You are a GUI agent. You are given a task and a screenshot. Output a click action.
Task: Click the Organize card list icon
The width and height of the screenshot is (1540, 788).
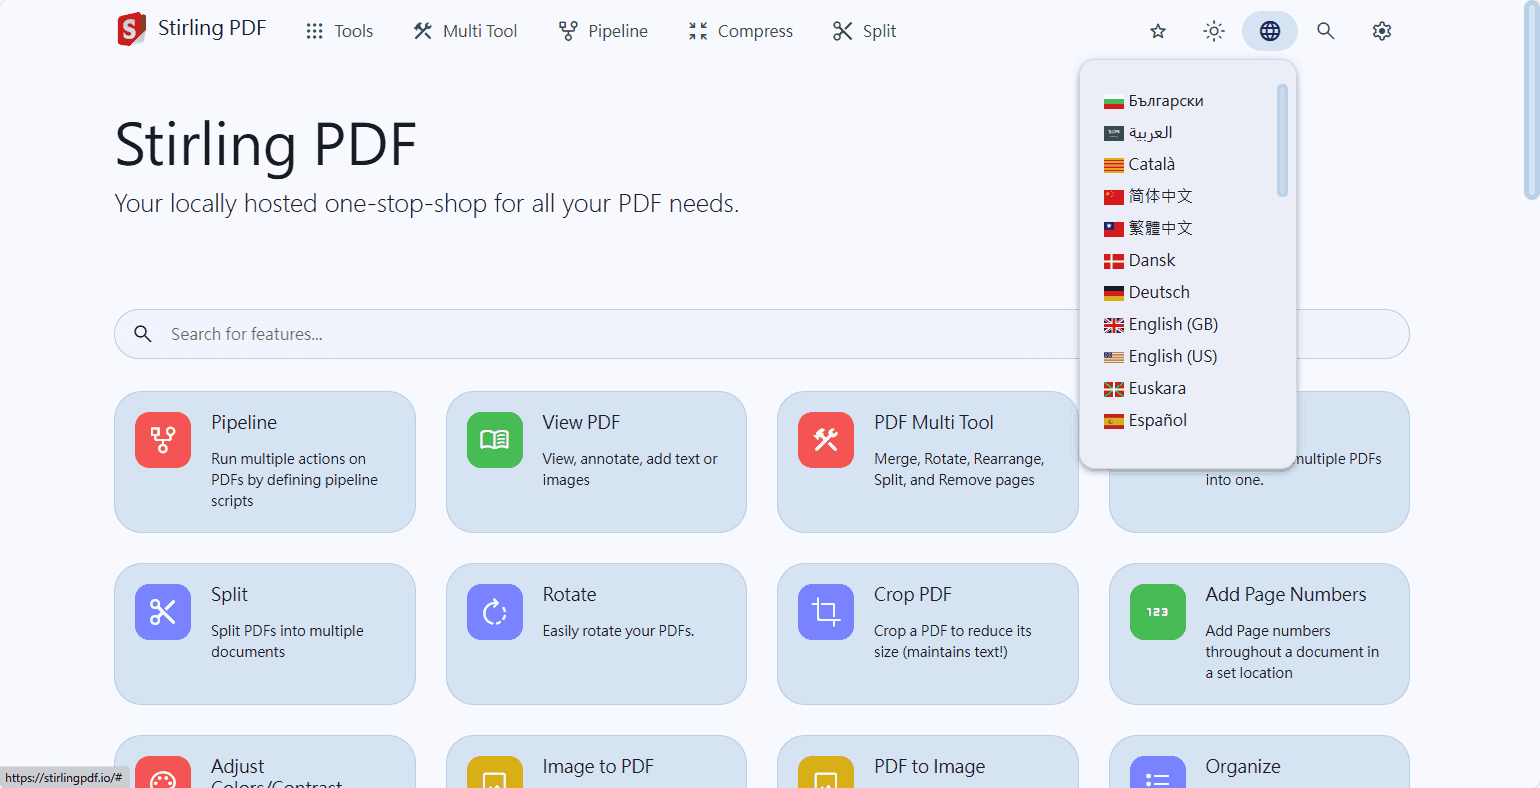point(1158,774)
